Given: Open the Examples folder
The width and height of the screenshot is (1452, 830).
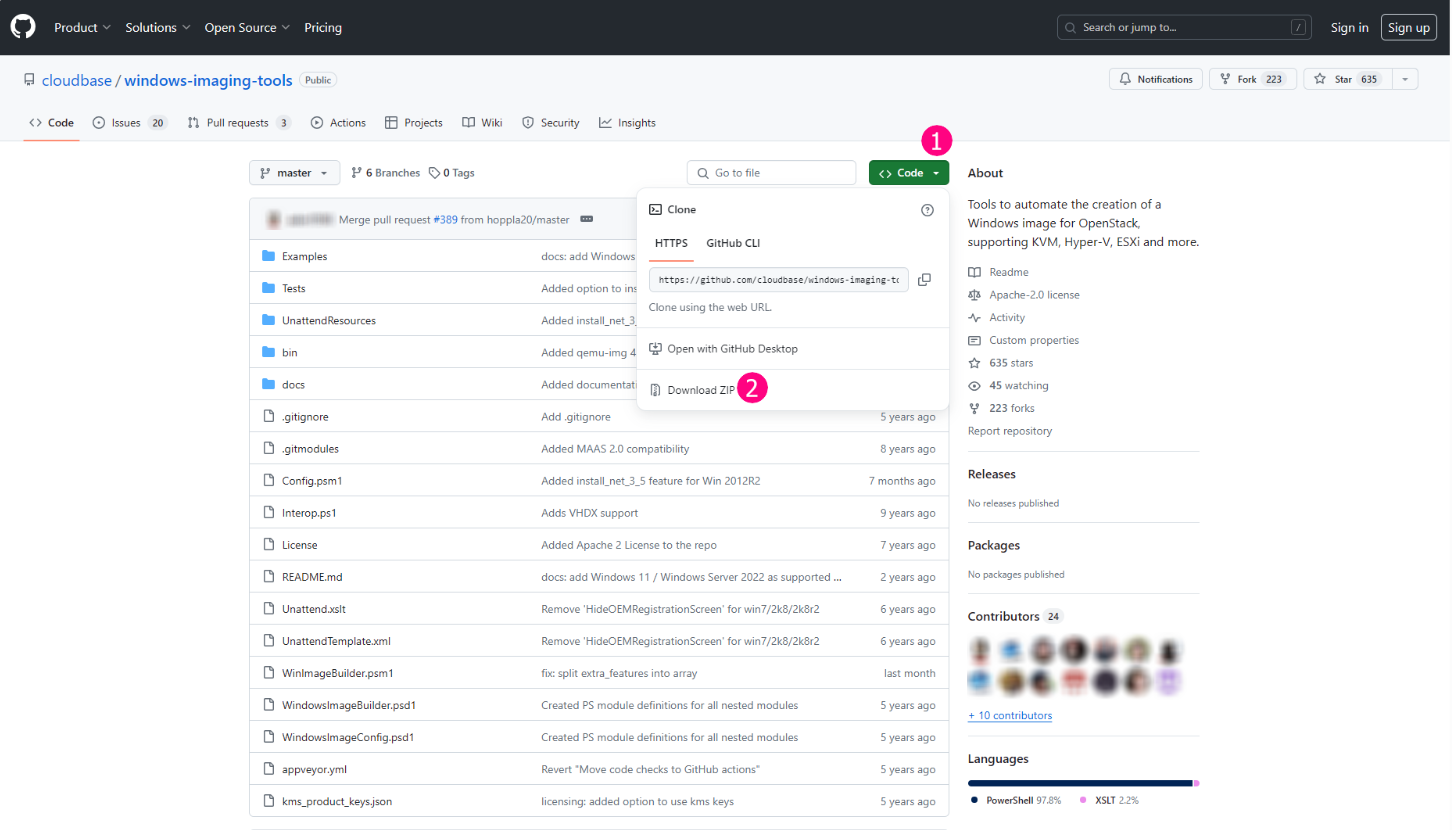Looking at the screenshot, I should [304, 257].
